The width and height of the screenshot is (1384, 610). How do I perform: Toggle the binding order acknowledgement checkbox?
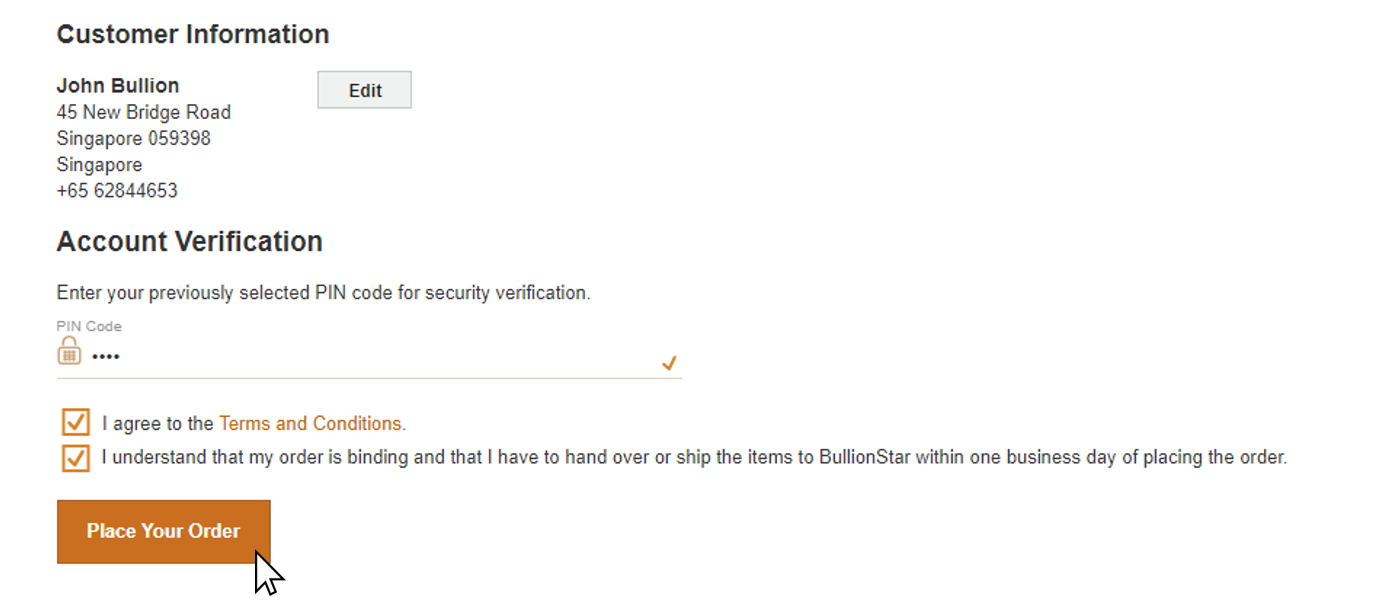coord(76,457)
